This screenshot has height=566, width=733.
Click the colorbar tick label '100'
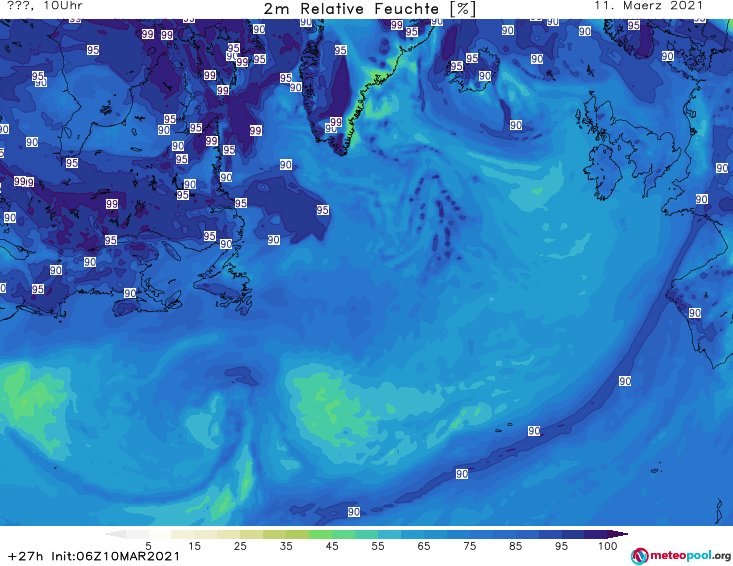(x=607, y=545)
